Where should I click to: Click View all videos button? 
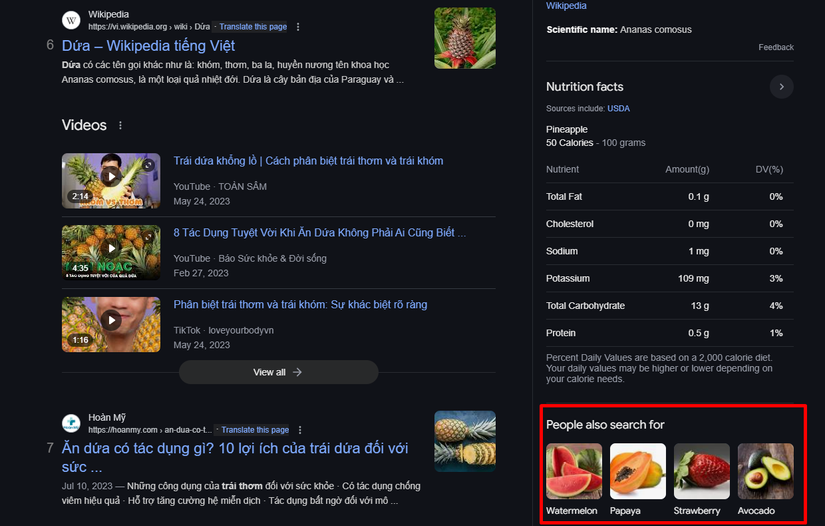[x=278, y=372]
